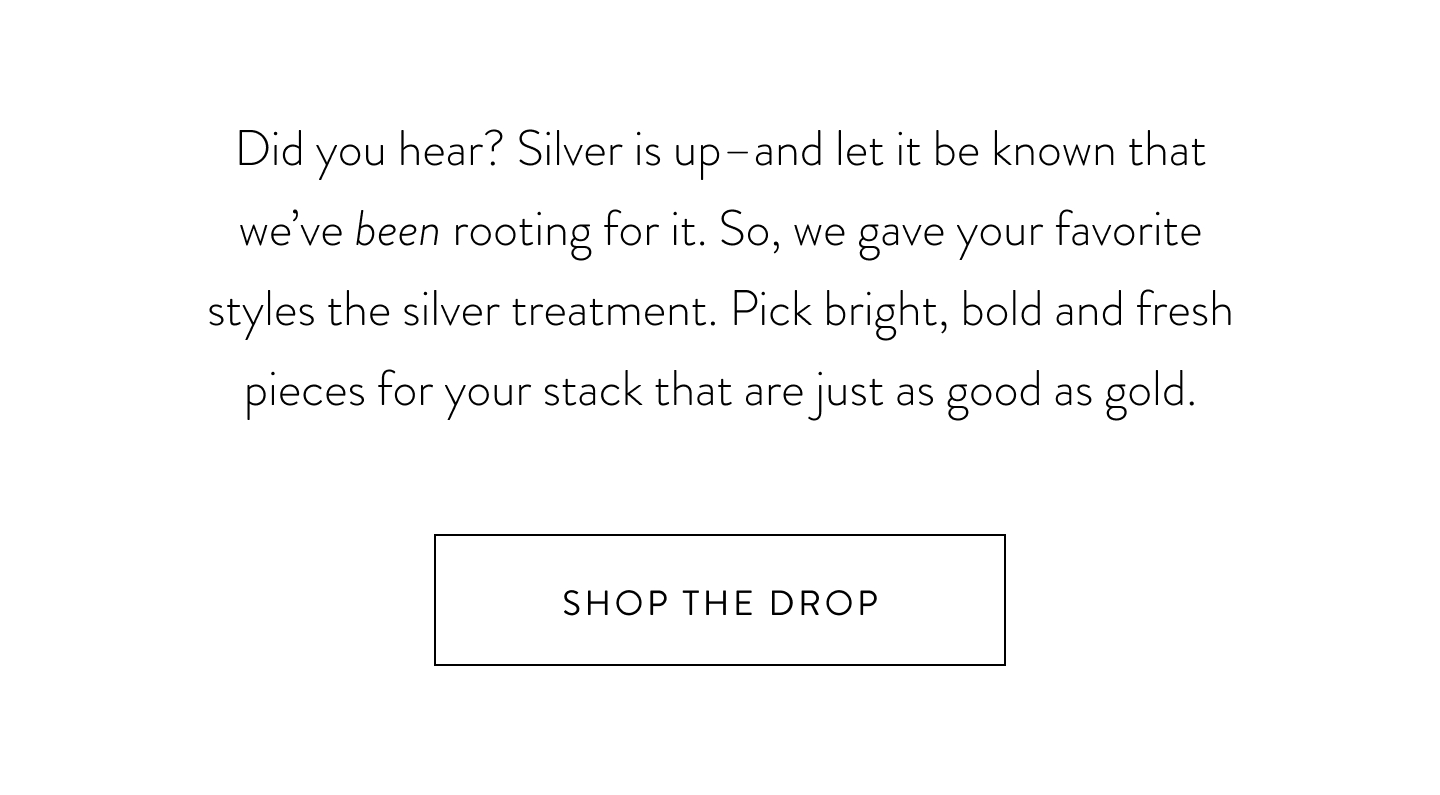Click the word "fresh" ending third line
Screen dimensions: 1440x795
tap(1184, 311)
